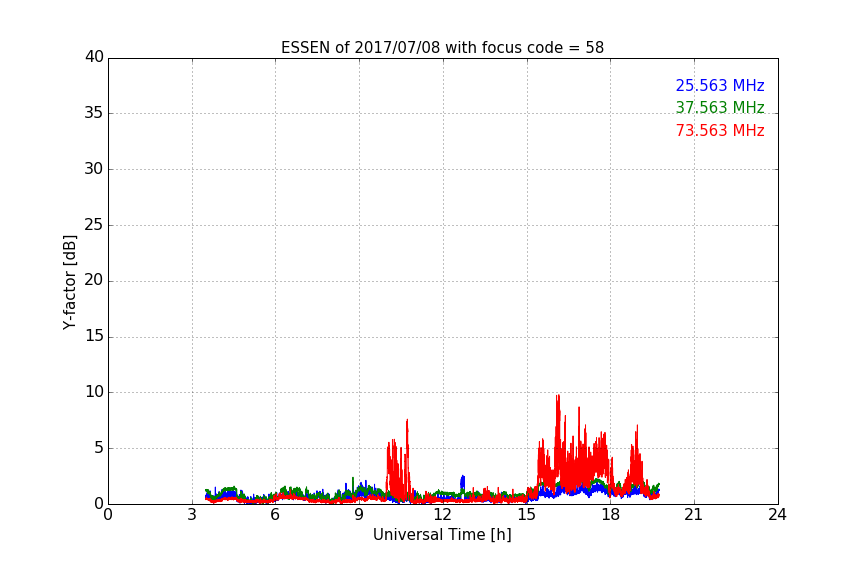Click the red "73.563 MHz" legend label
Screen dimensions: 864x576
pyautogui.click(x=720, y=131)
